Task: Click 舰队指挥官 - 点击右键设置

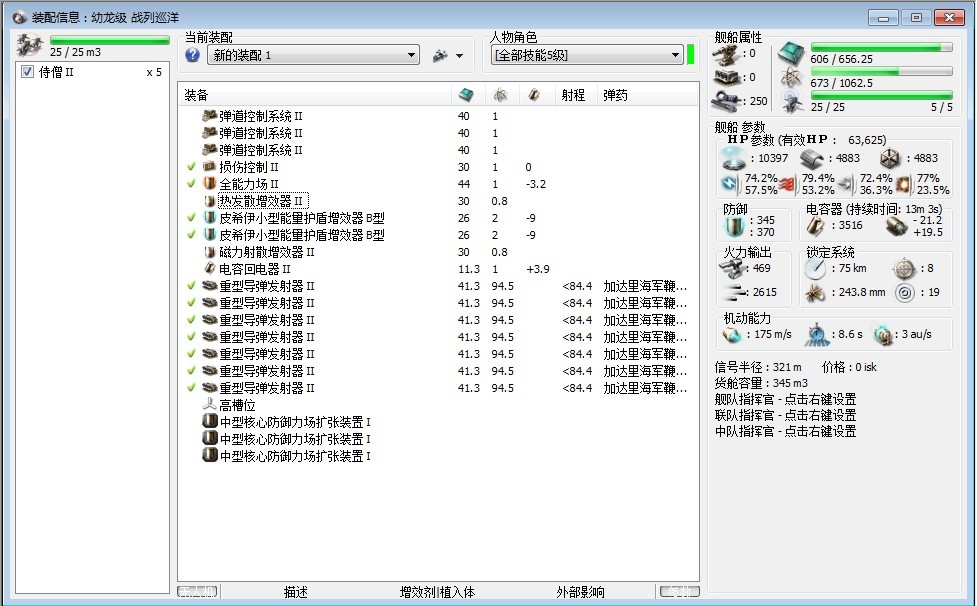Action: [x=785, y=399]
